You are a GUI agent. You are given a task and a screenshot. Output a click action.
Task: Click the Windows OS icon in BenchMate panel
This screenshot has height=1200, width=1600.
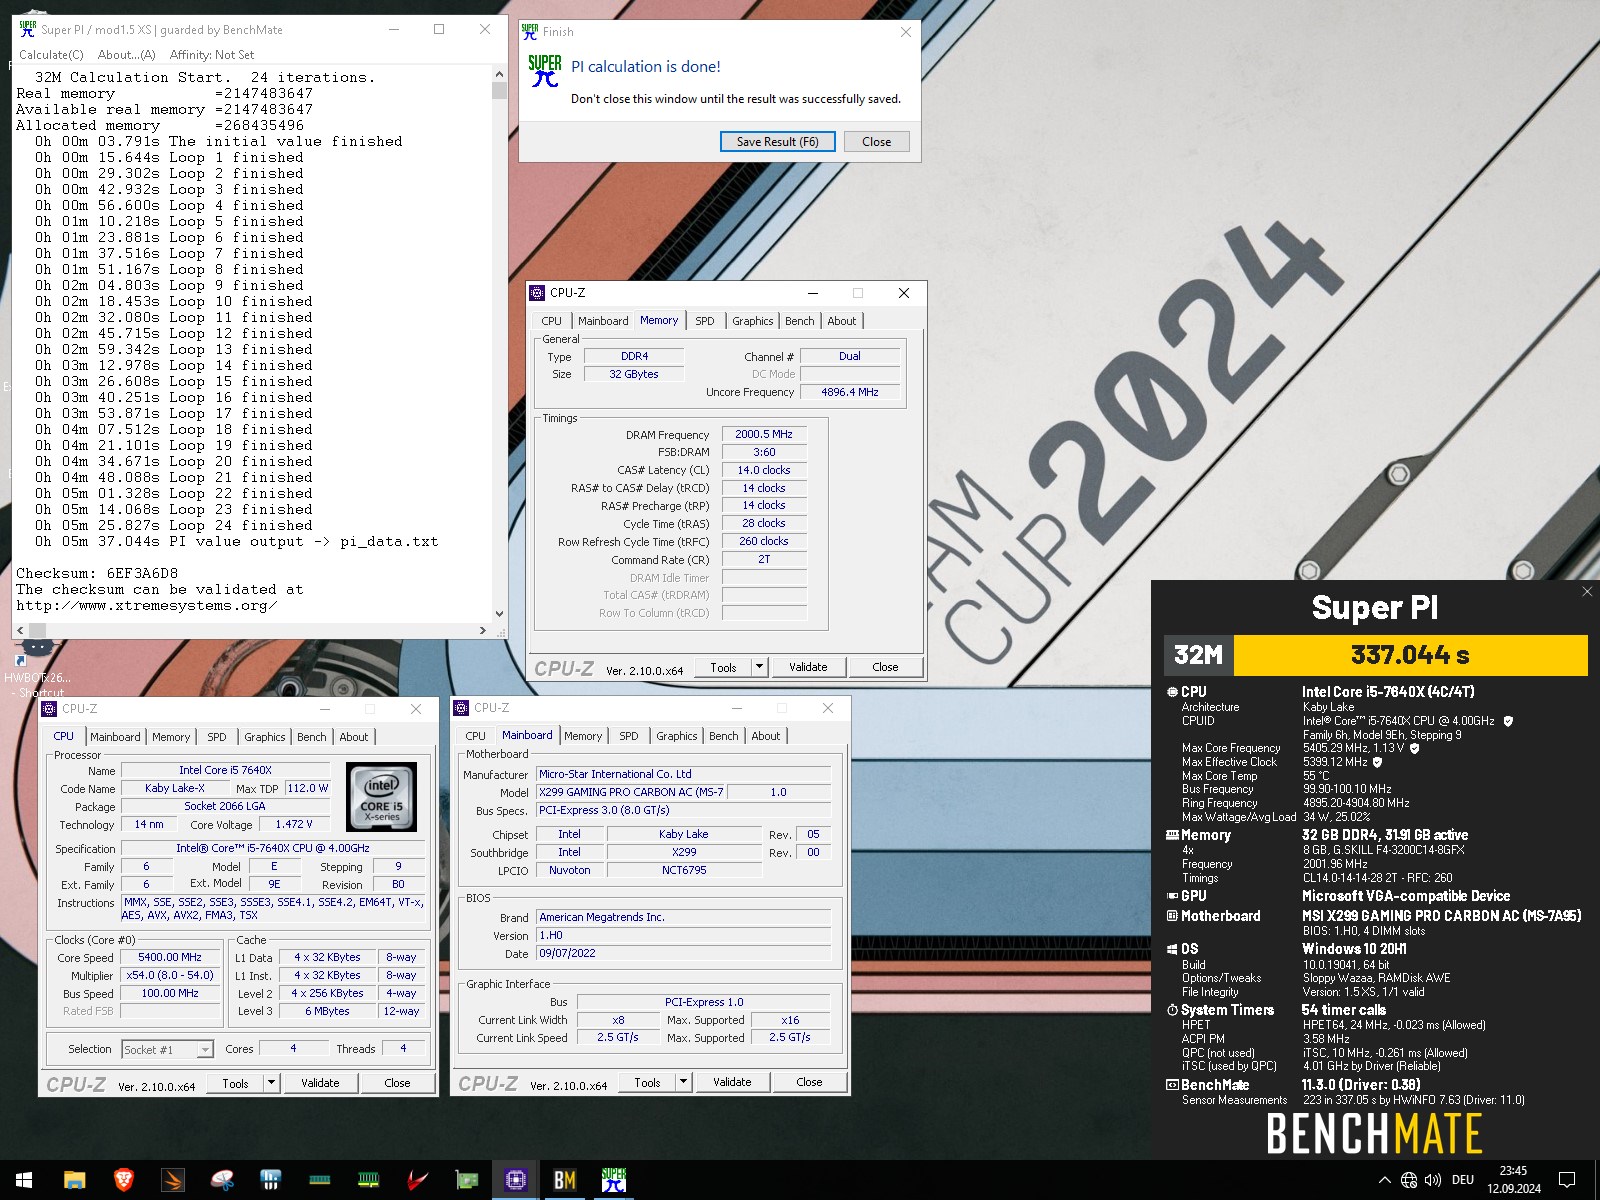click(x=1172, y=949)
